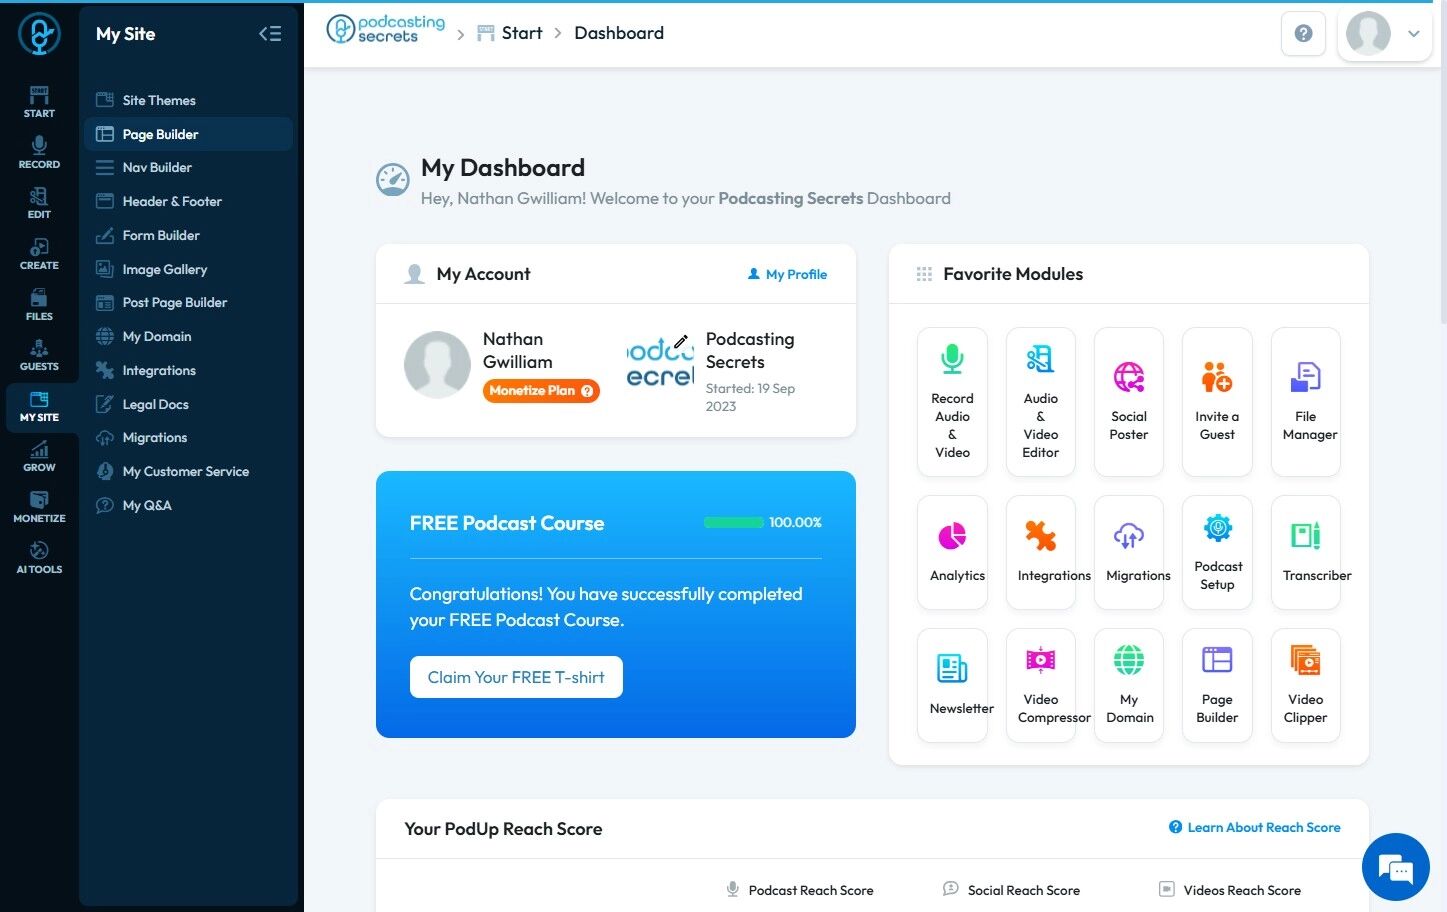This screenshot has width=1447, height=912.
Task: Select Page Builder in the sidebar menu
Action: coord(189,134)
